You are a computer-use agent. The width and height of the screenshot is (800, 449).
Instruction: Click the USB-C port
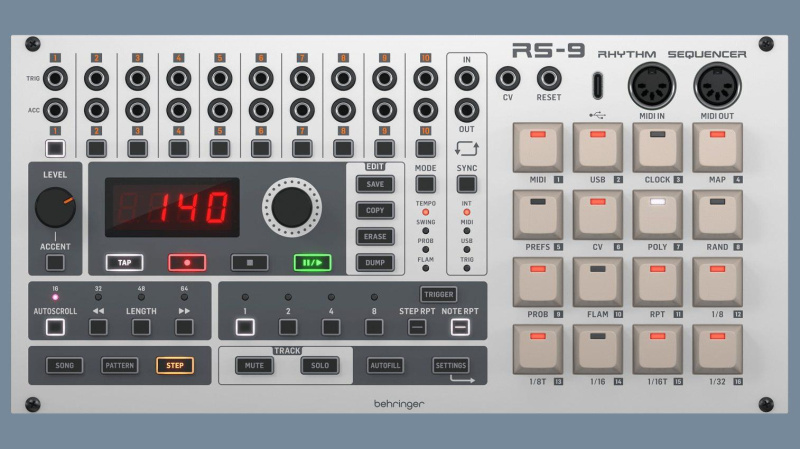click(597, 86)
